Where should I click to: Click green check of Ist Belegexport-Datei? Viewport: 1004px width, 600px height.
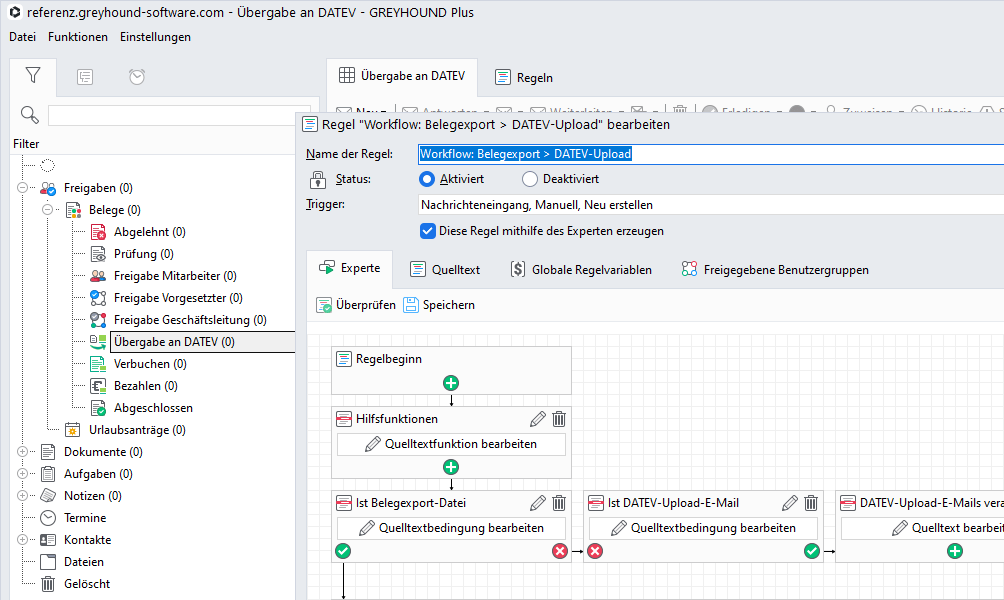click(343, 551)
